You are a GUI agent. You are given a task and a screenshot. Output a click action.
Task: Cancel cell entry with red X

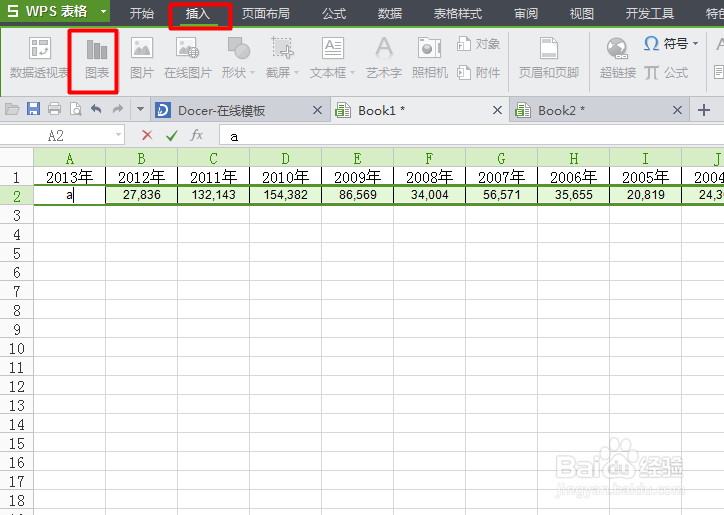147,135
